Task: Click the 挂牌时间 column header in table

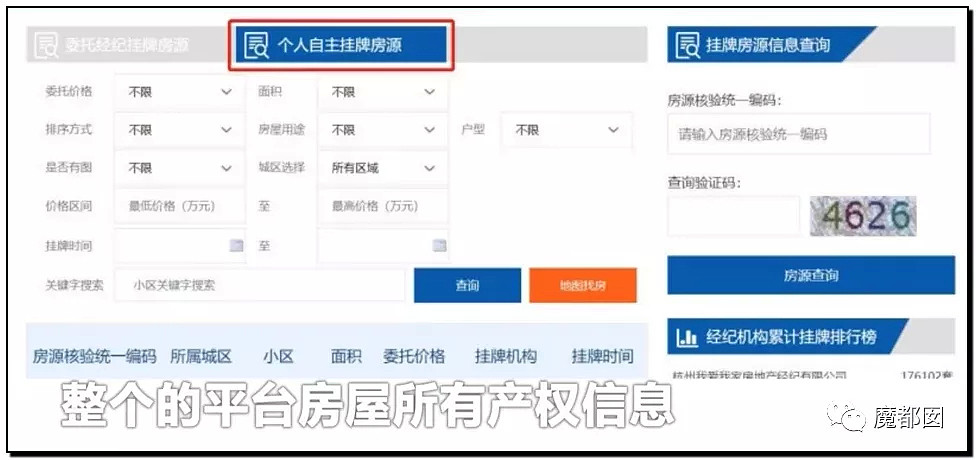Action: point(603,357)
